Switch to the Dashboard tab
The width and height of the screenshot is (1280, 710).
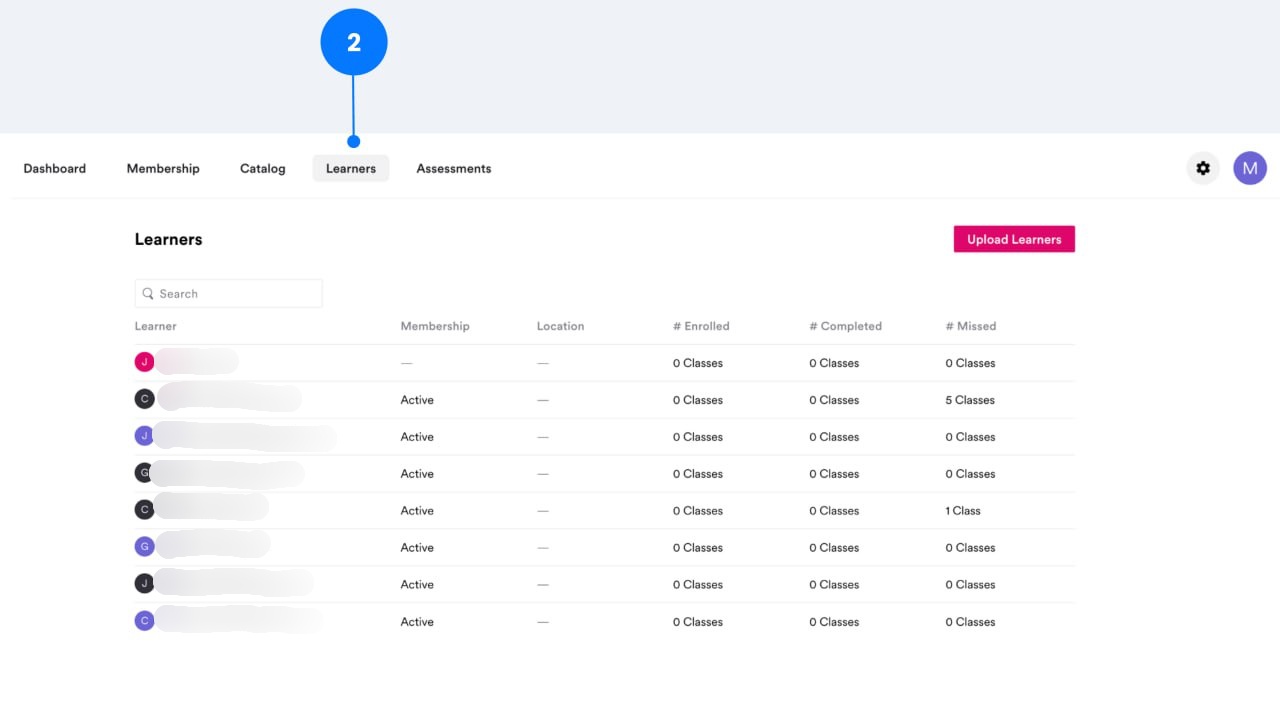(x=55, y=168)
